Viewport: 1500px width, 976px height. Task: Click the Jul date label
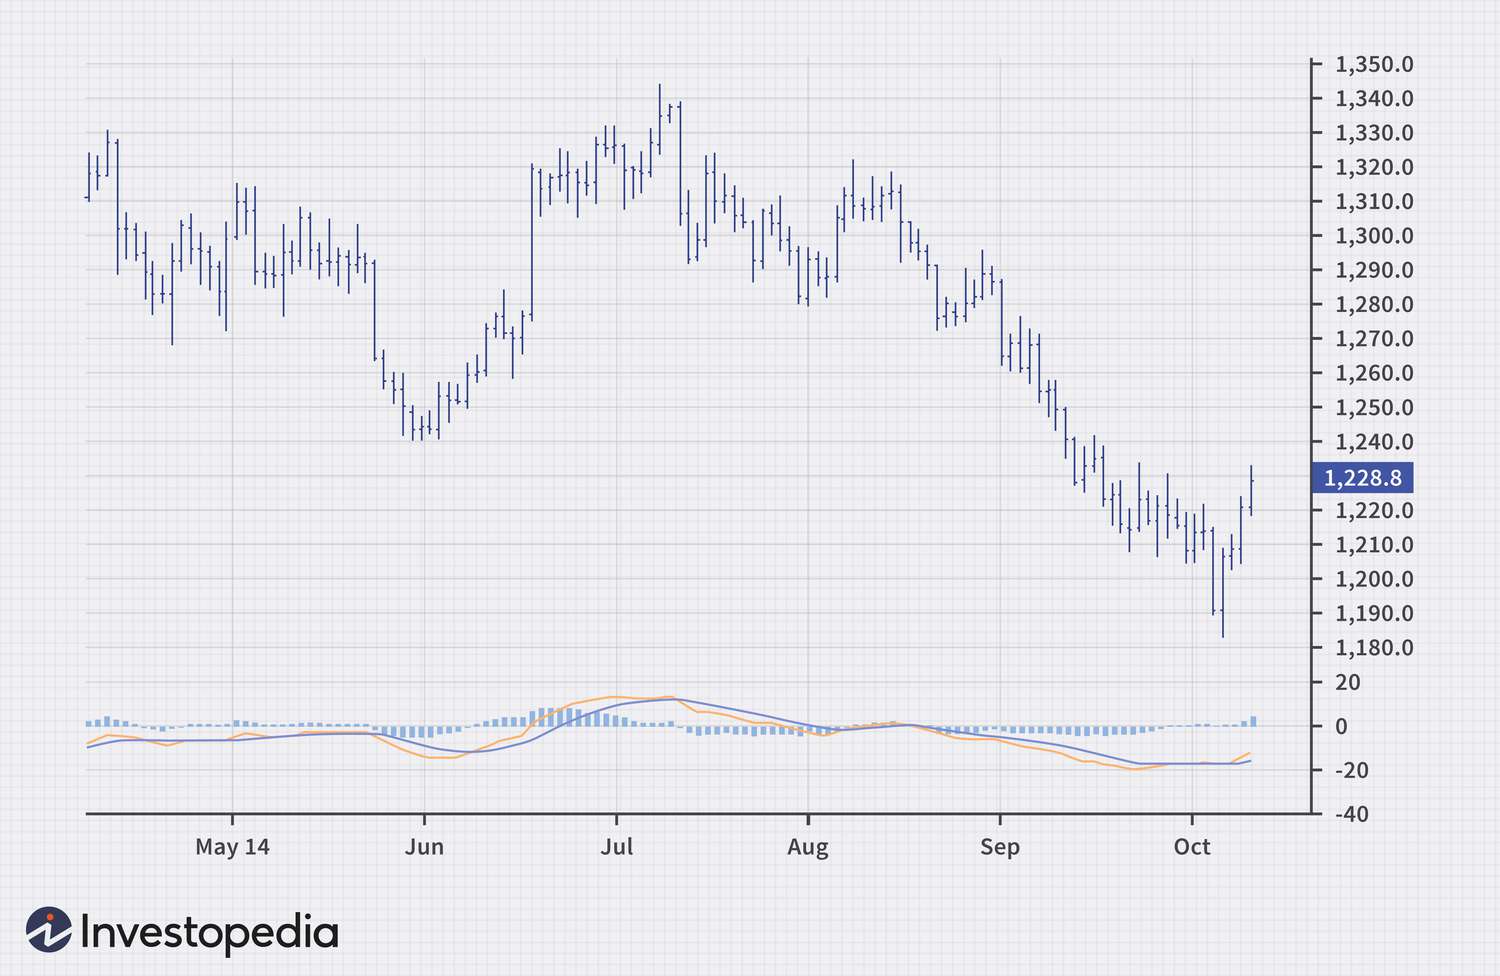(616, 847)
